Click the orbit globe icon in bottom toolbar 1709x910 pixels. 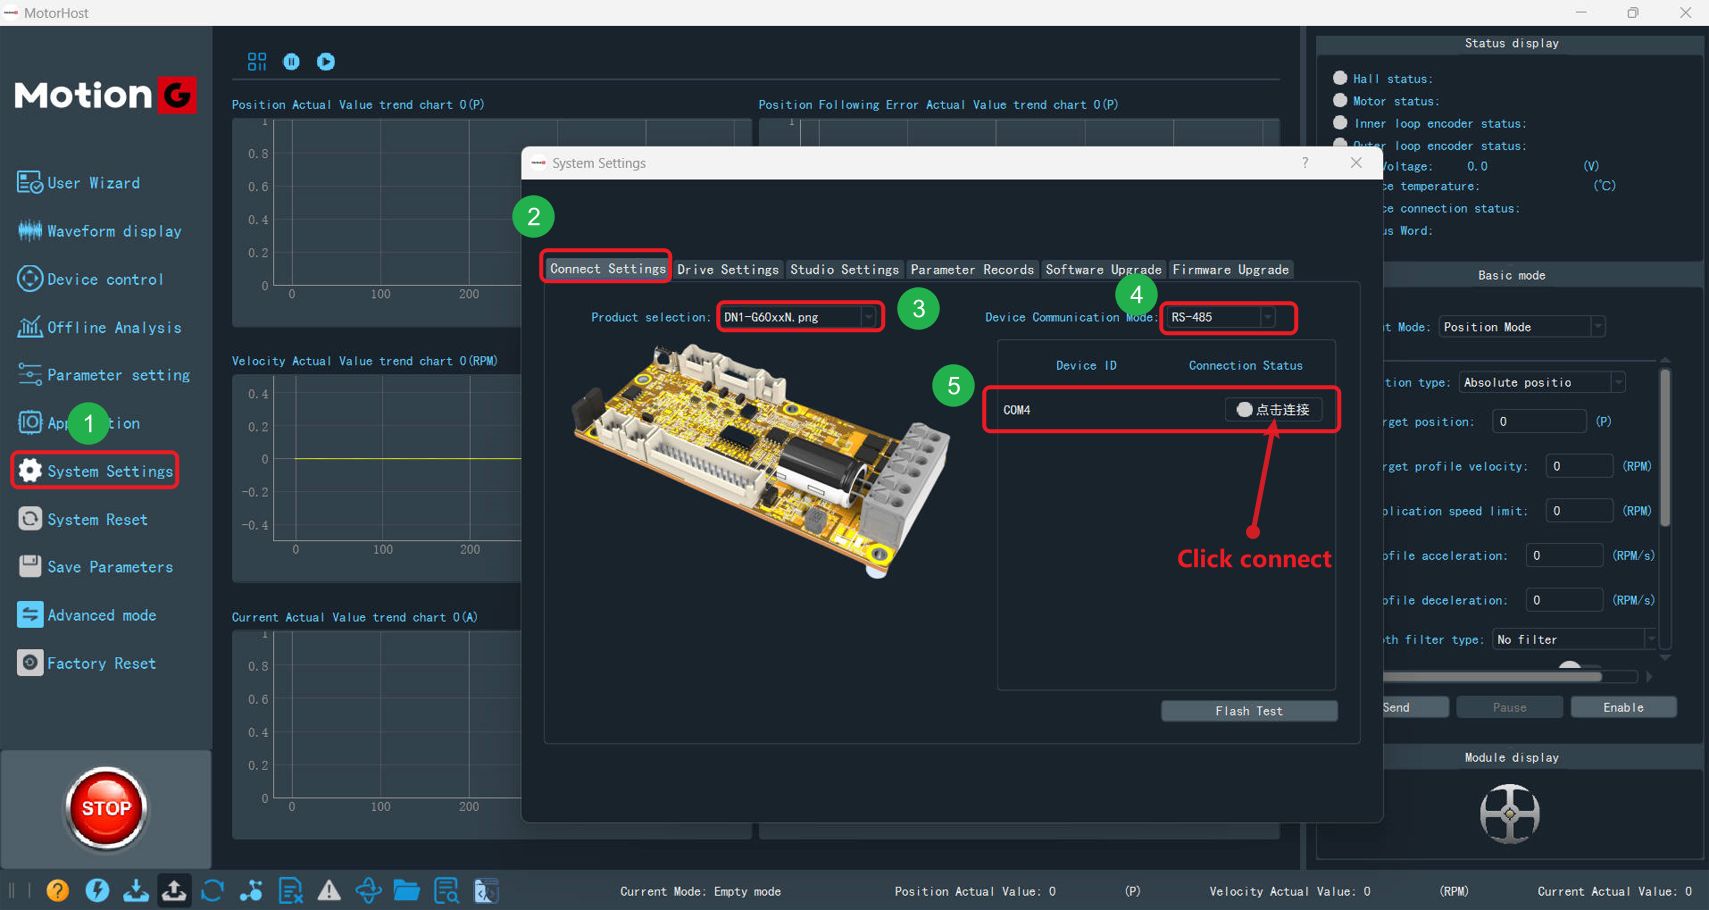(x=368, y=890)
